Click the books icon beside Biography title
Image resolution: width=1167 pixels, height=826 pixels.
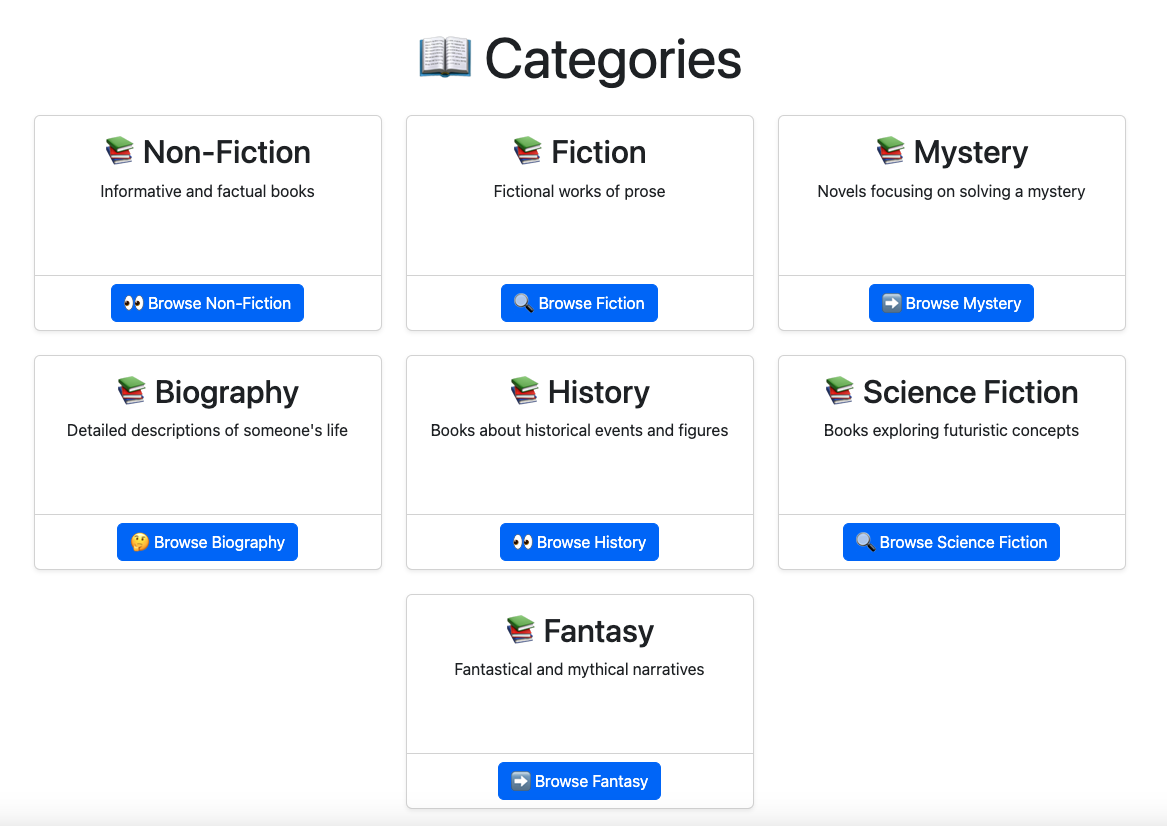132,391
